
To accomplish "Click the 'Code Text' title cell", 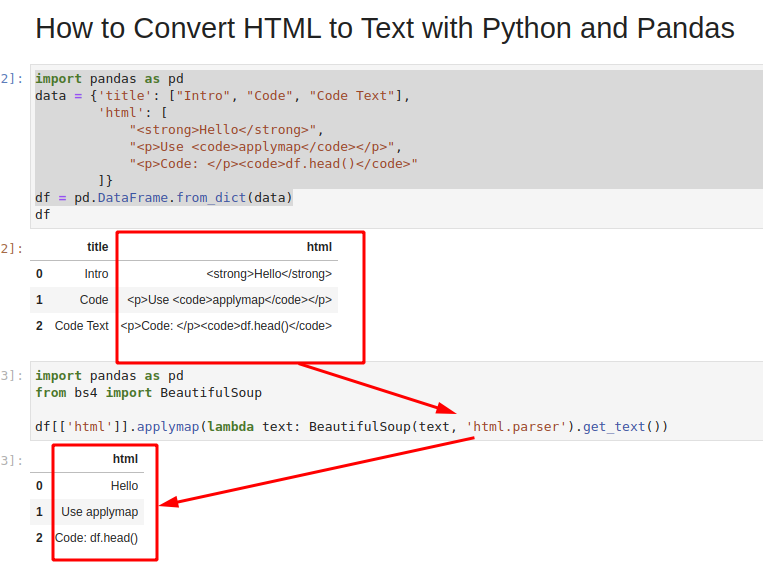I will click(81, 326).
